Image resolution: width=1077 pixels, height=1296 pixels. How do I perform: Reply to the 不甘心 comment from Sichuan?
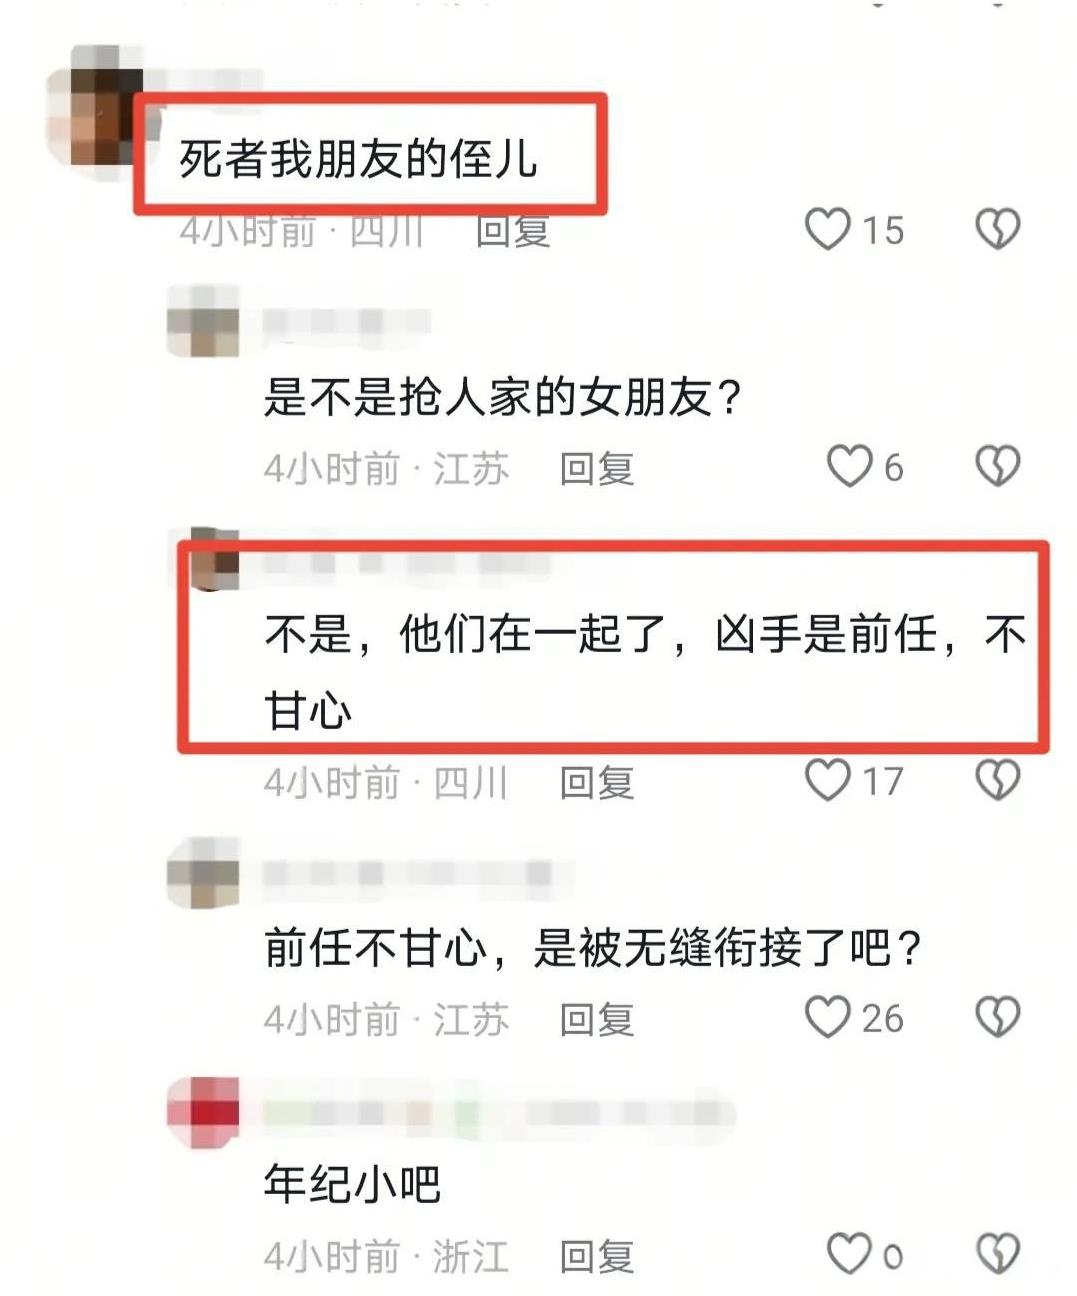pyautogui.click(x=597, y=782)
